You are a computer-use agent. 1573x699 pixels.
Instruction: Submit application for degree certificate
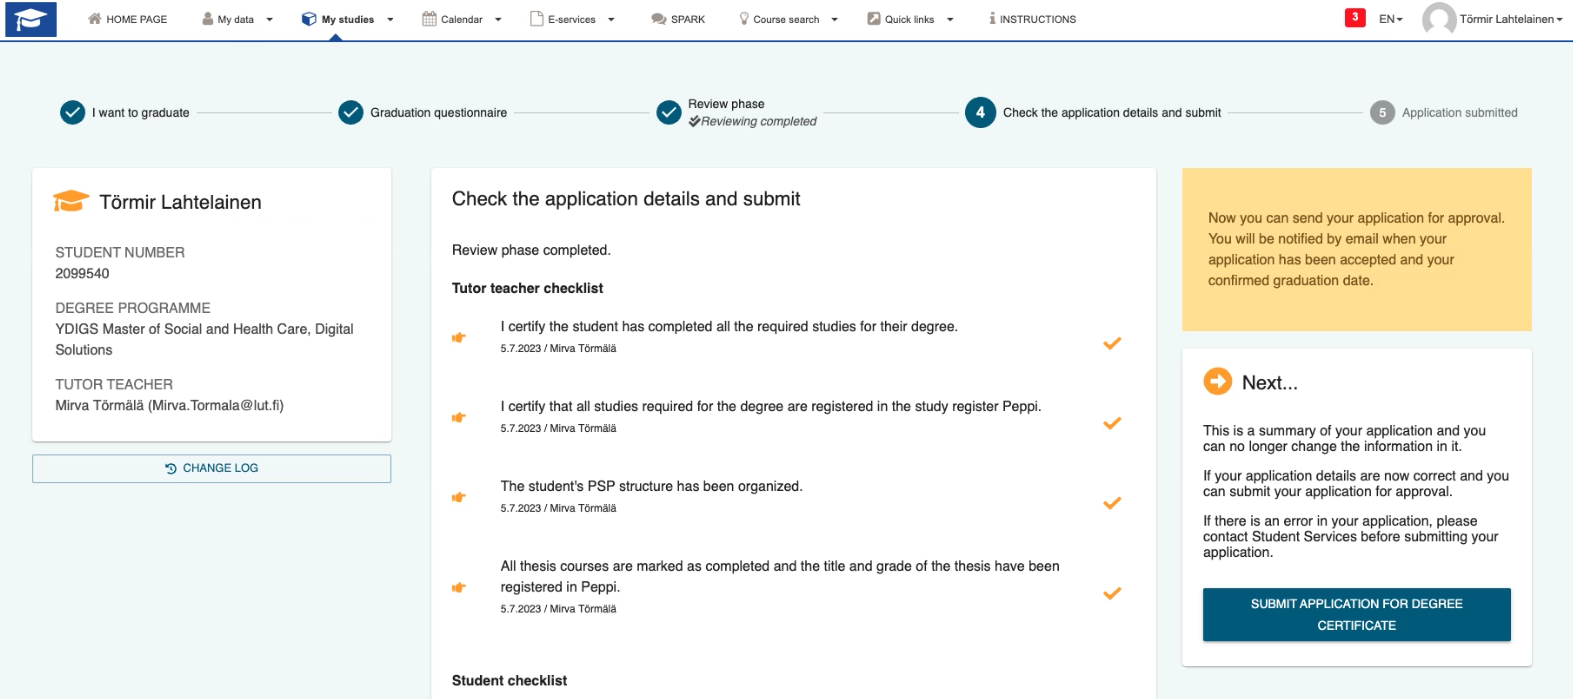pos(1355,614)
